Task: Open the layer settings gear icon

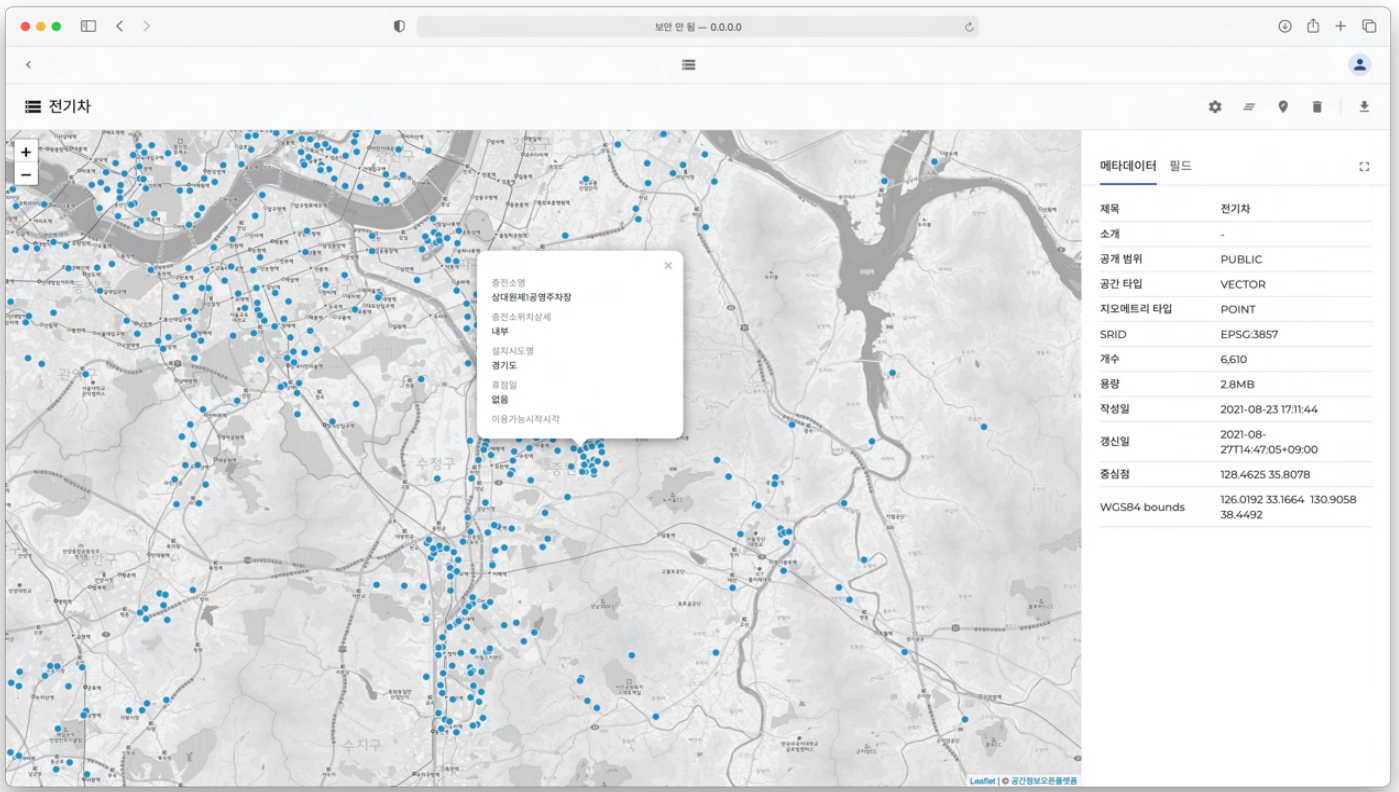Action: [1214, 107]
